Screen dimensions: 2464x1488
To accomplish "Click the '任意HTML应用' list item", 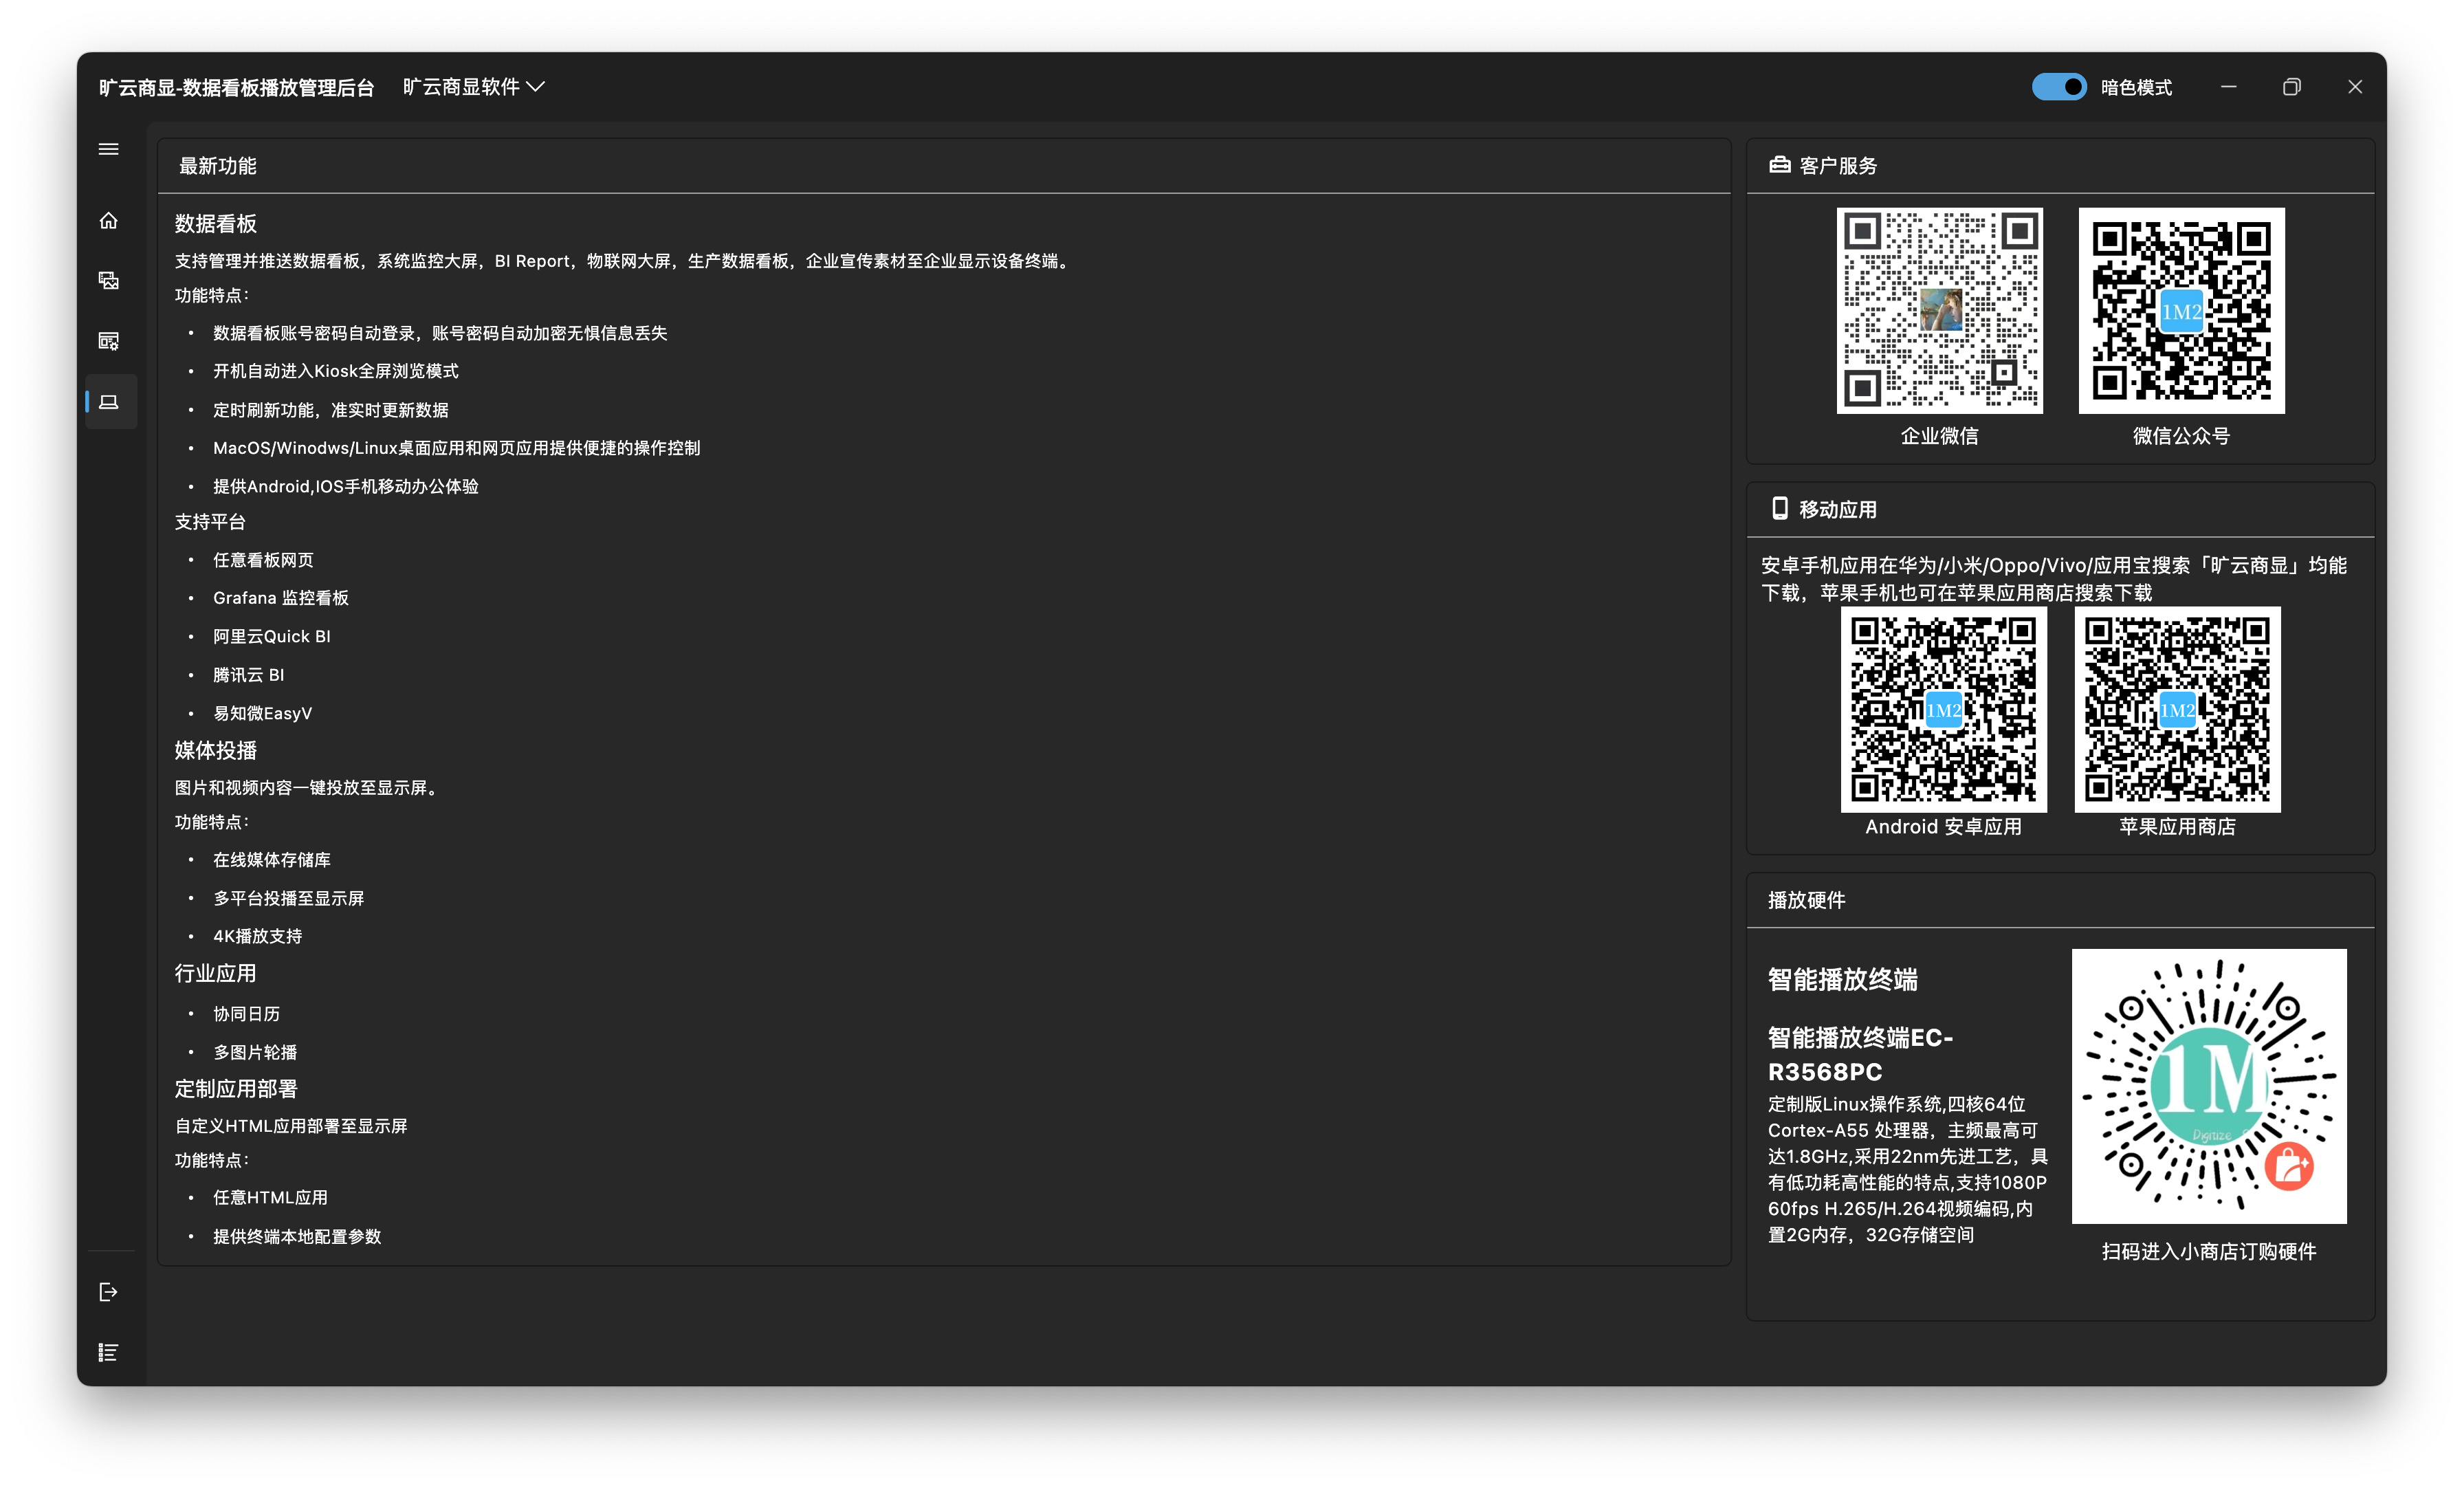I will click(x=271, y=1197).
